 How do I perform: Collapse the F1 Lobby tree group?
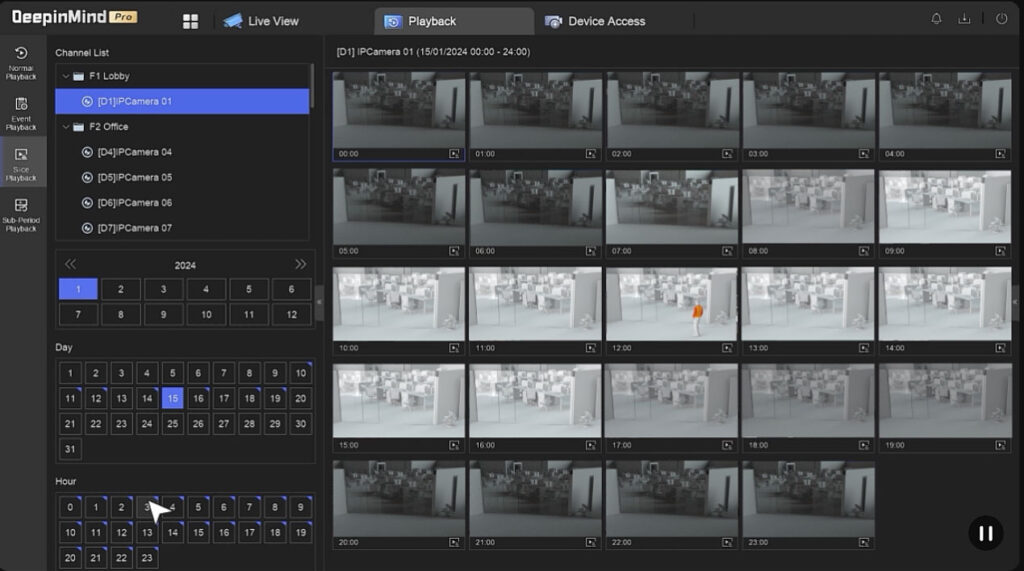(x=66, y=76)
